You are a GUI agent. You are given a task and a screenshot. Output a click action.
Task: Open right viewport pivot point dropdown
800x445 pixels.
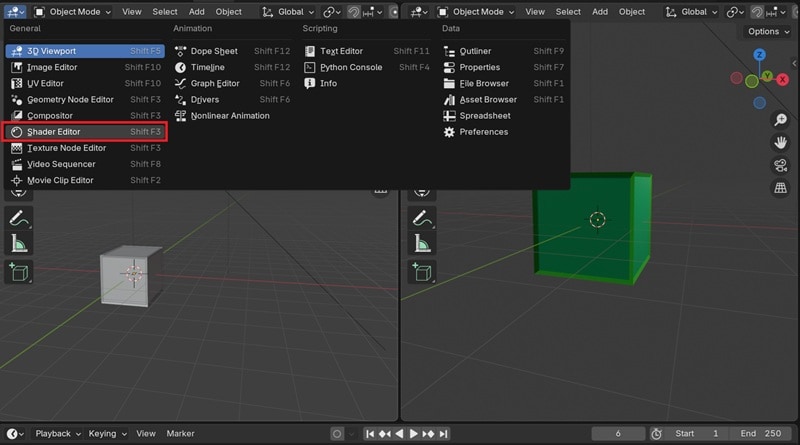coord(735,12)
